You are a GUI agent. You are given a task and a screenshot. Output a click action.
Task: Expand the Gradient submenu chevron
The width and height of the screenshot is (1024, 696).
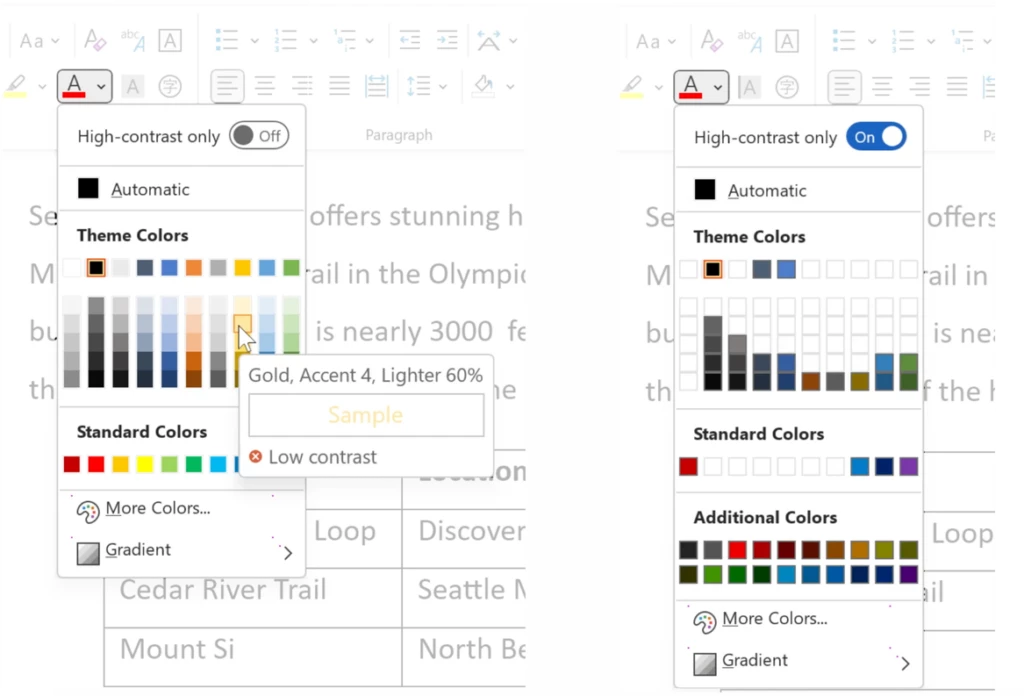287,552
